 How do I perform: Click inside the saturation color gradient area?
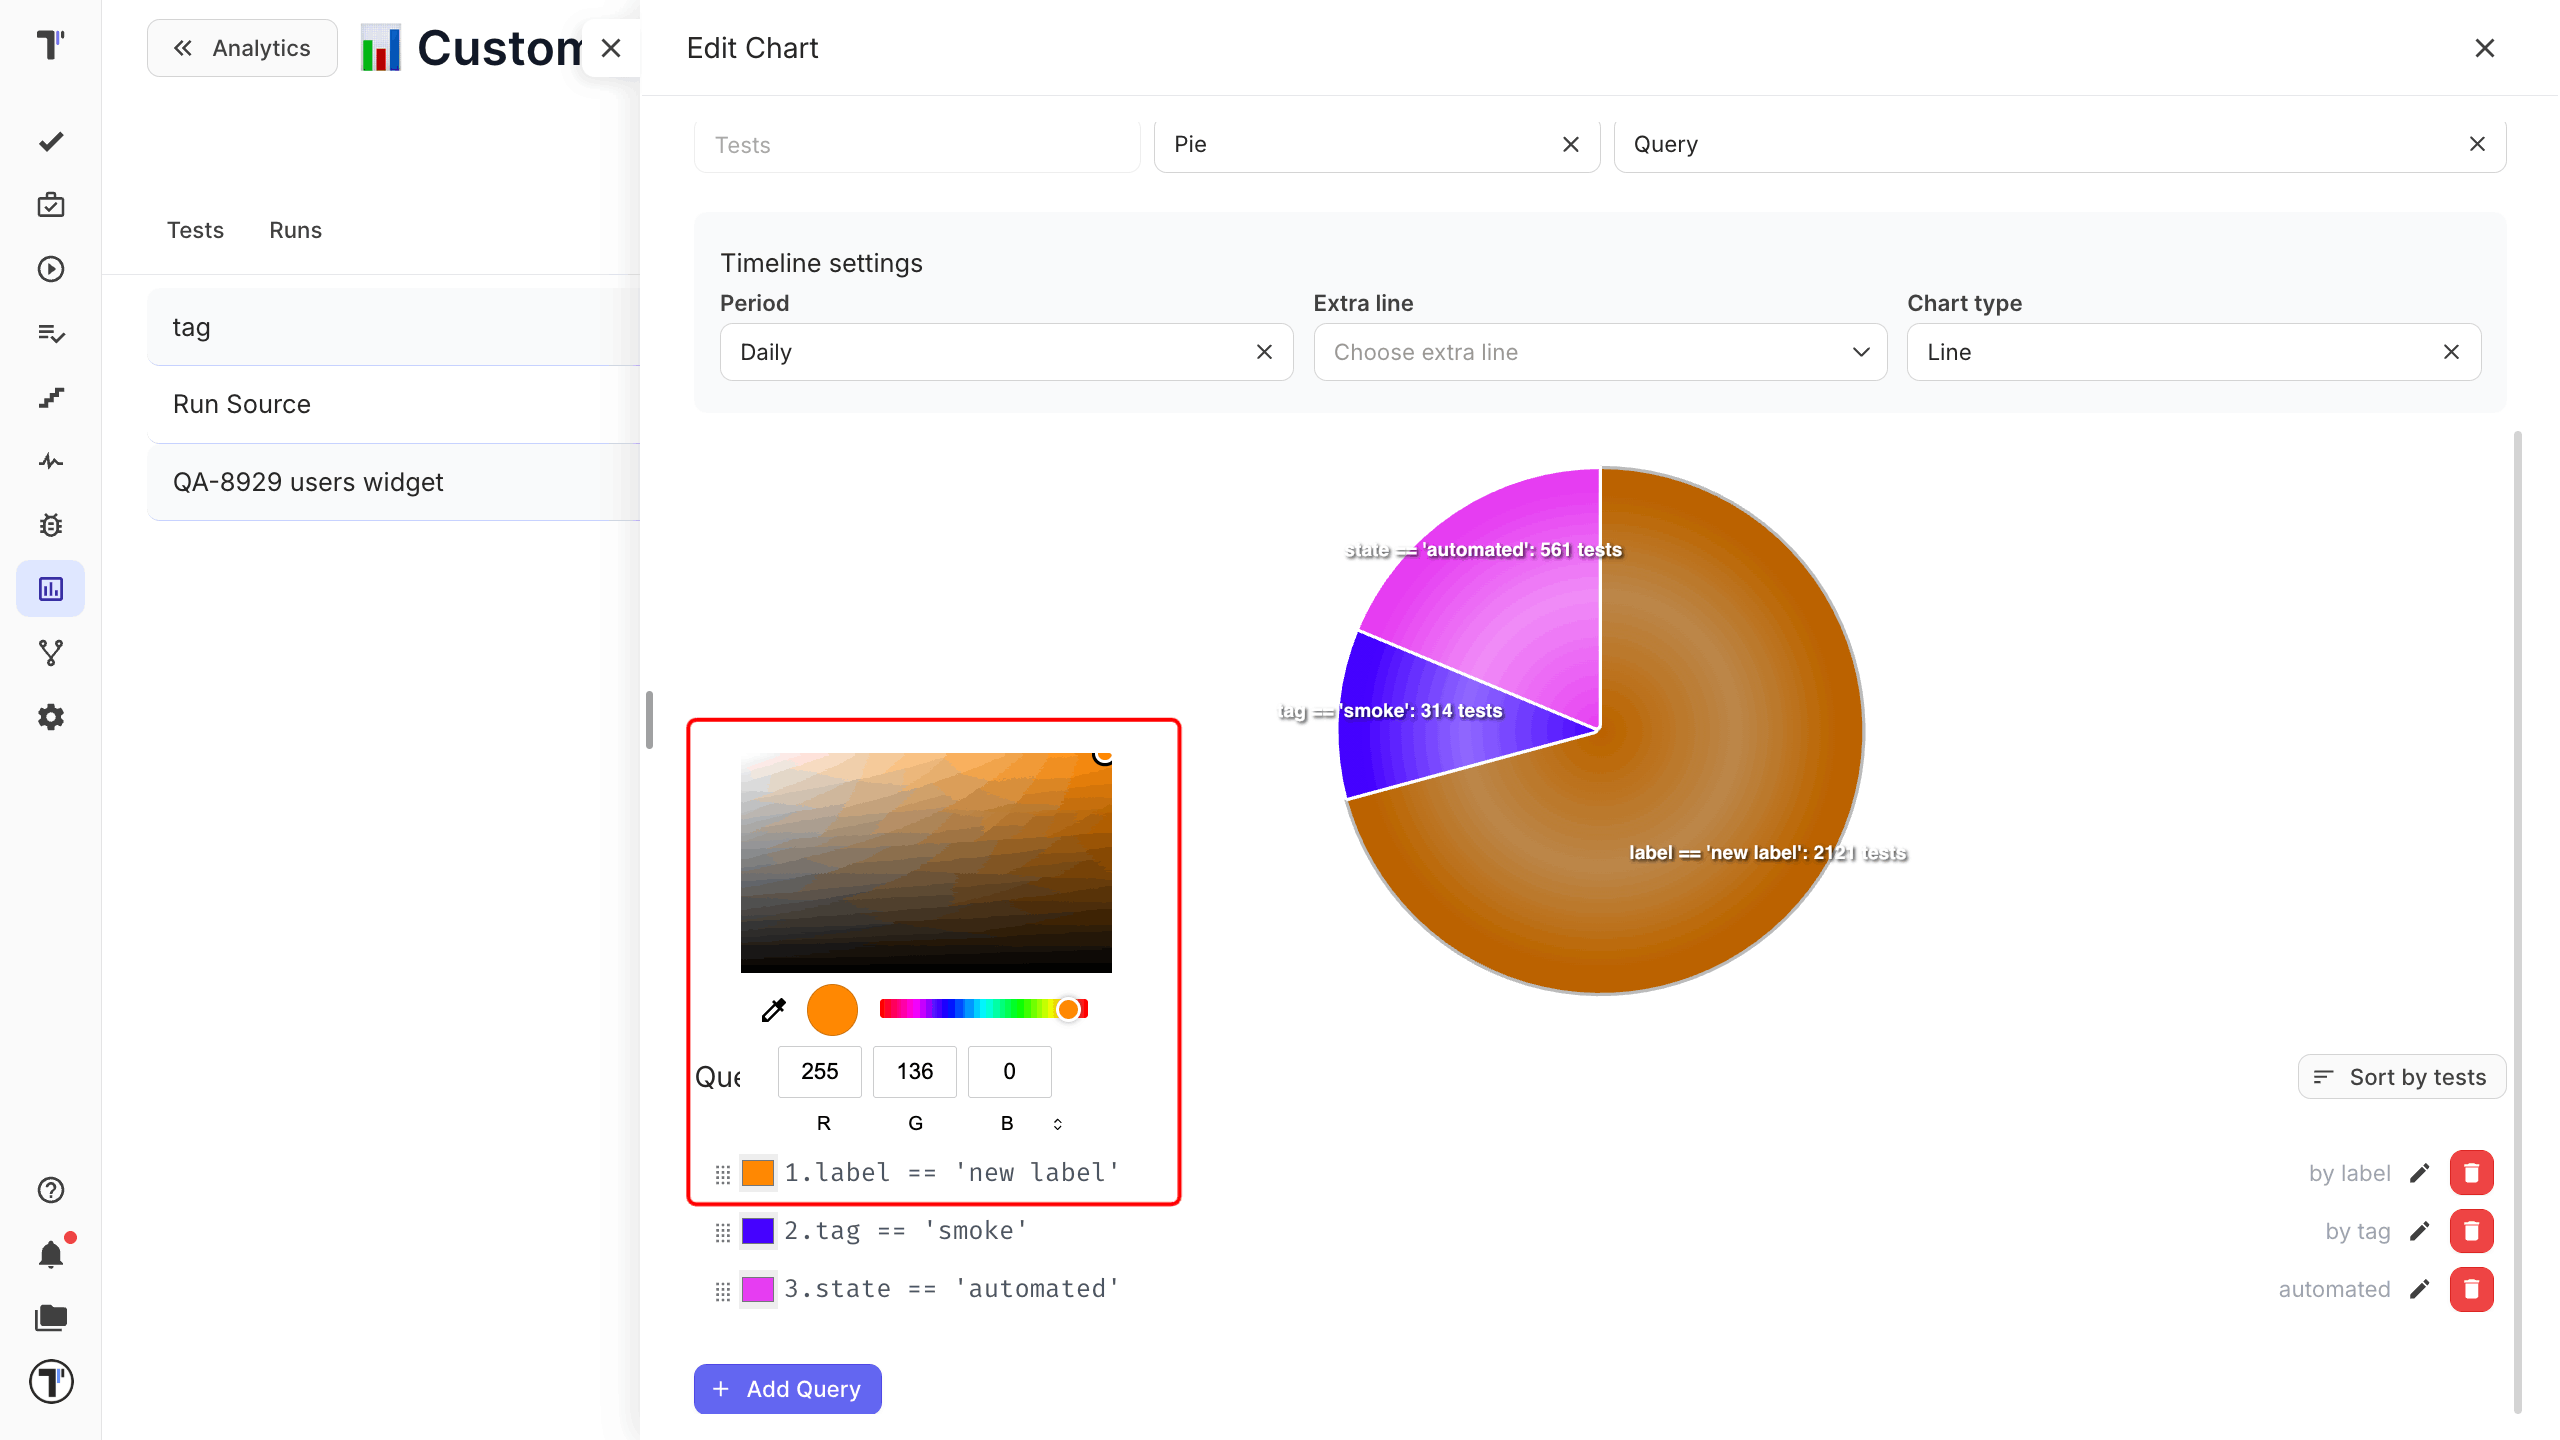pyautogui.click(x=926, y=862)
